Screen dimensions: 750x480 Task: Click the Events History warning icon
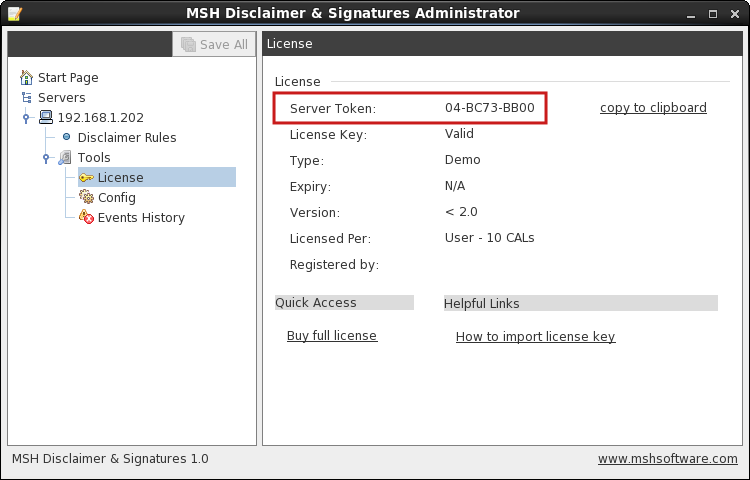[x=86, y=217]
